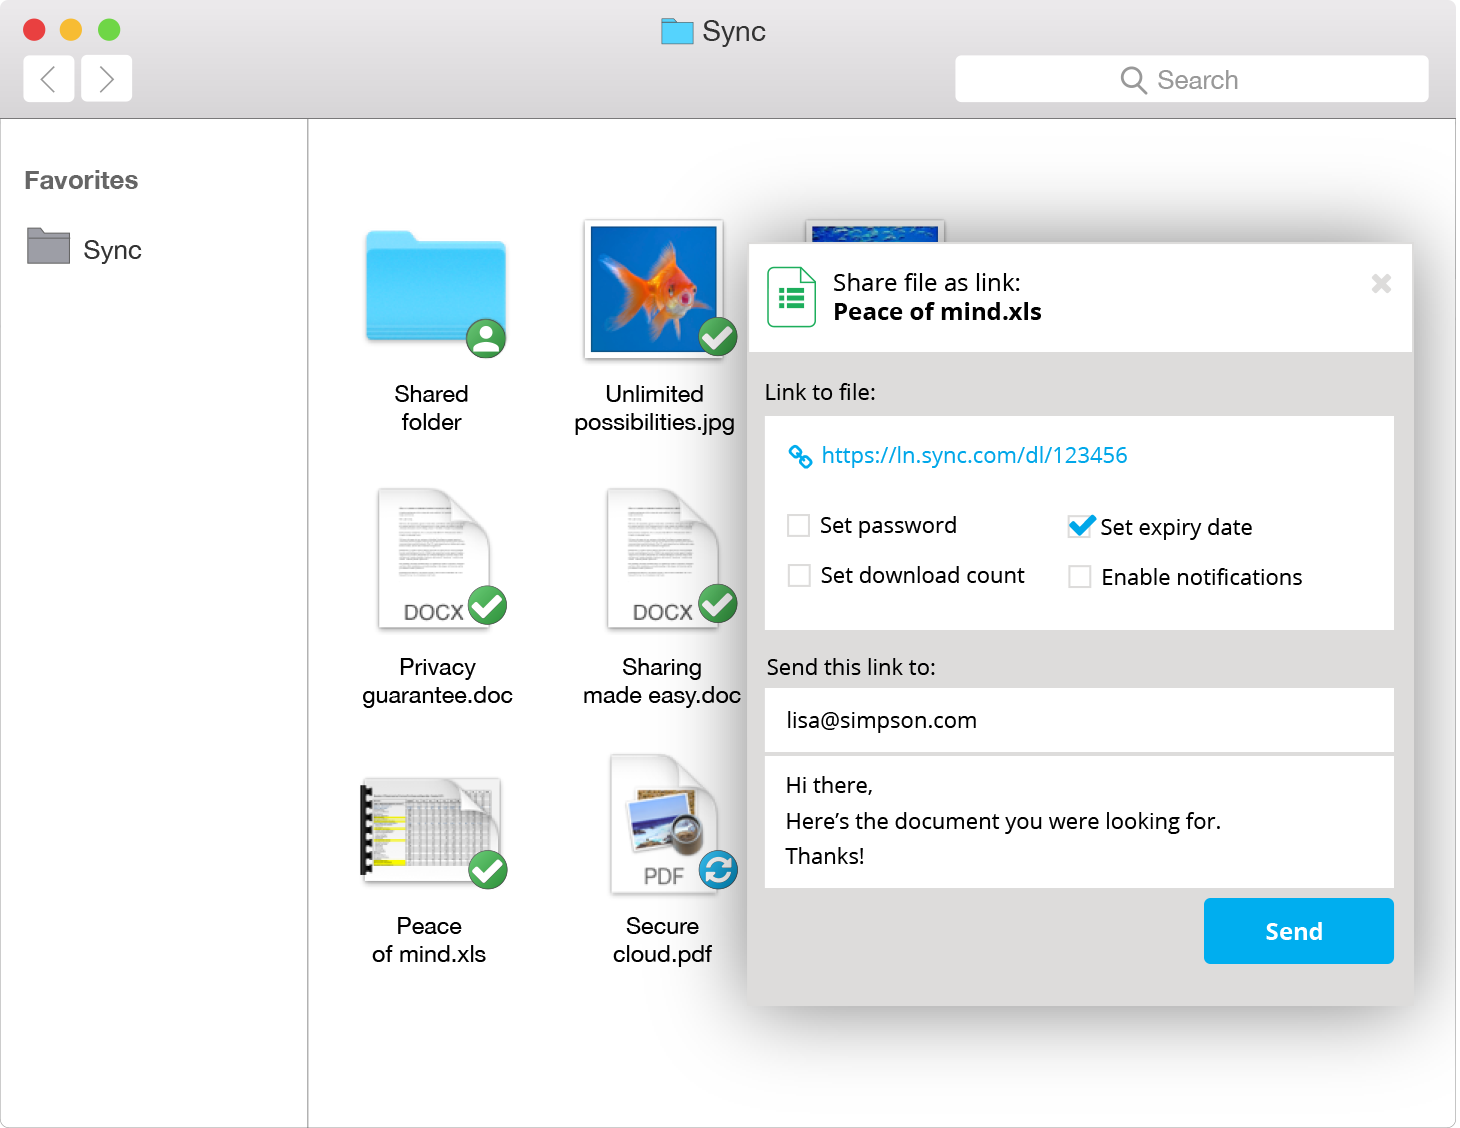Open the Shared folder with the user badge

[x=432, y=290]
